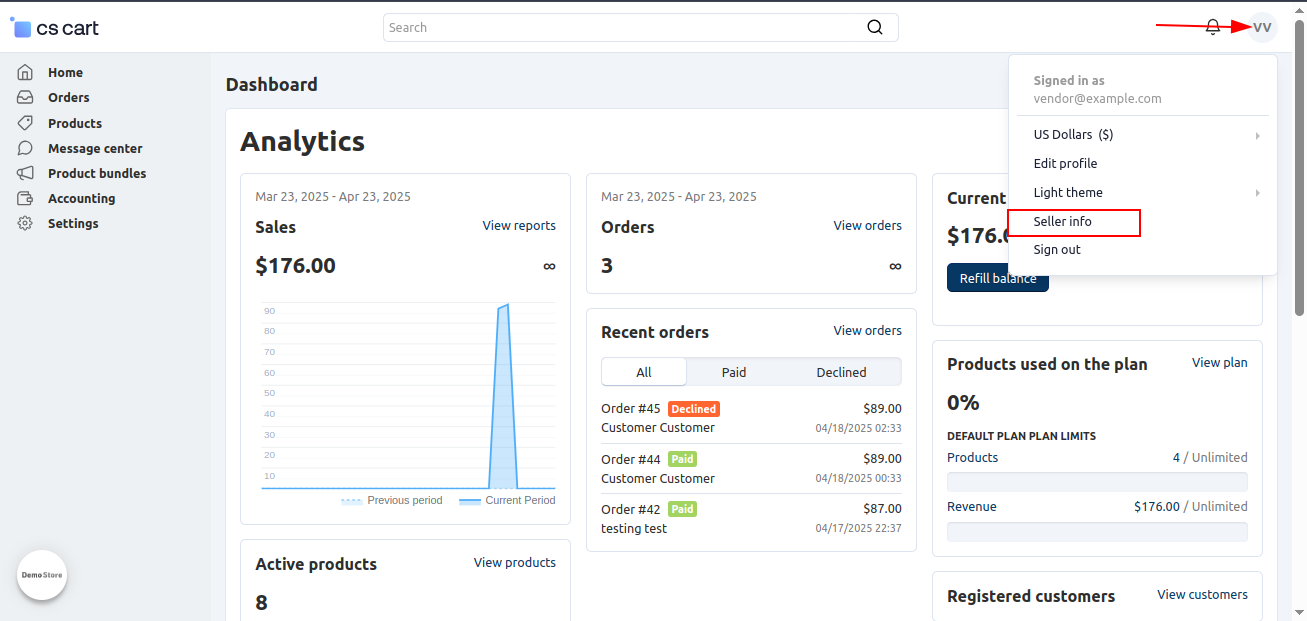This screenshot has width=1307, height=621.
Task: Open the Demo Store floating bubble
Action: (x=41, y=575)
